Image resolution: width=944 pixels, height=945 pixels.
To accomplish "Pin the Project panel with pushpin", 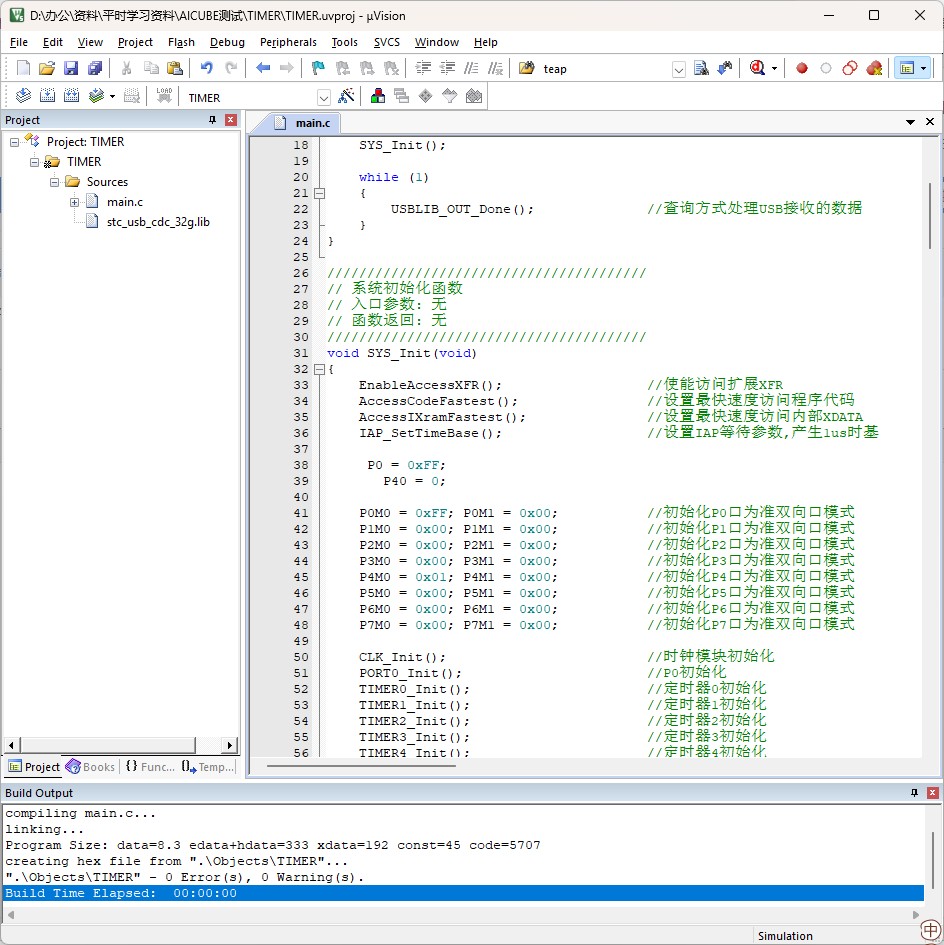I will [x=212, y=120].
